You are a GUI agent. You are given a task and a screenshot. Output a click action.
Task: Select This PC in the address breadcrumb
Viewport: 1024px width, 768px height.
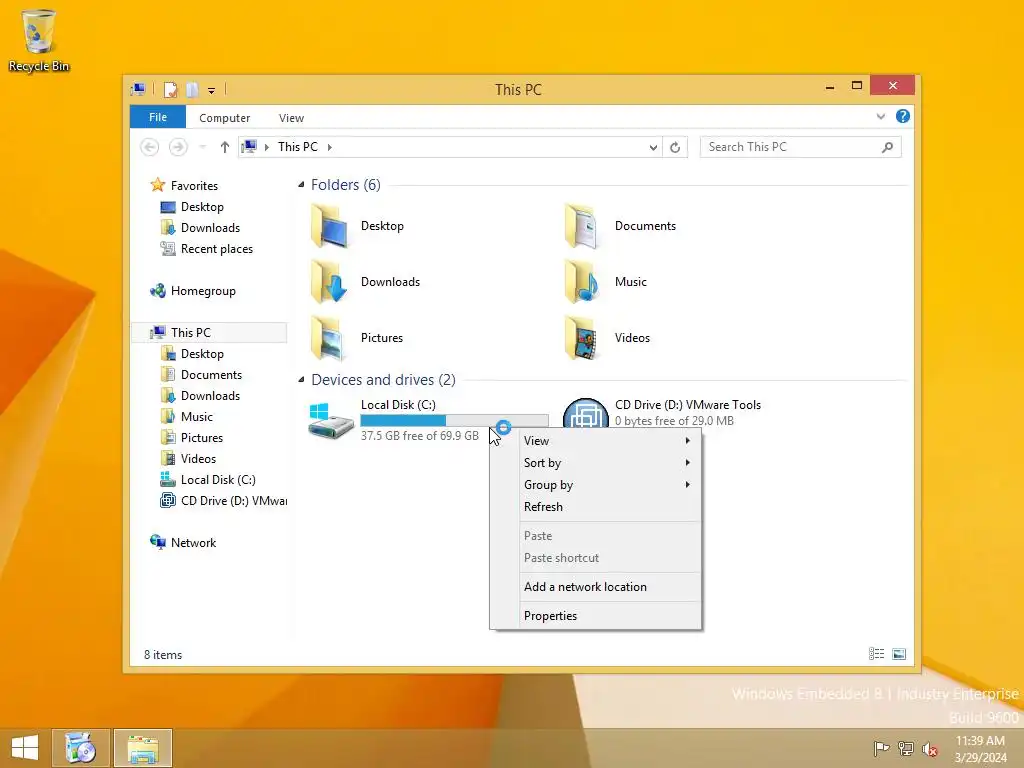point(298,147)
